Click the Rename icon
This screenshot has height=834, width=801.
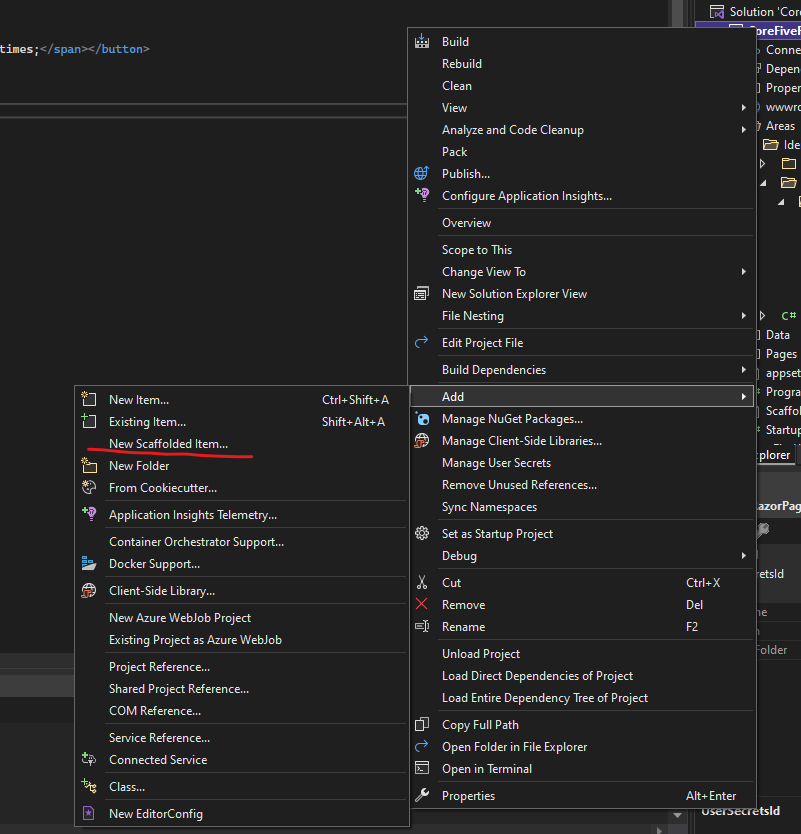coord(422,627)
